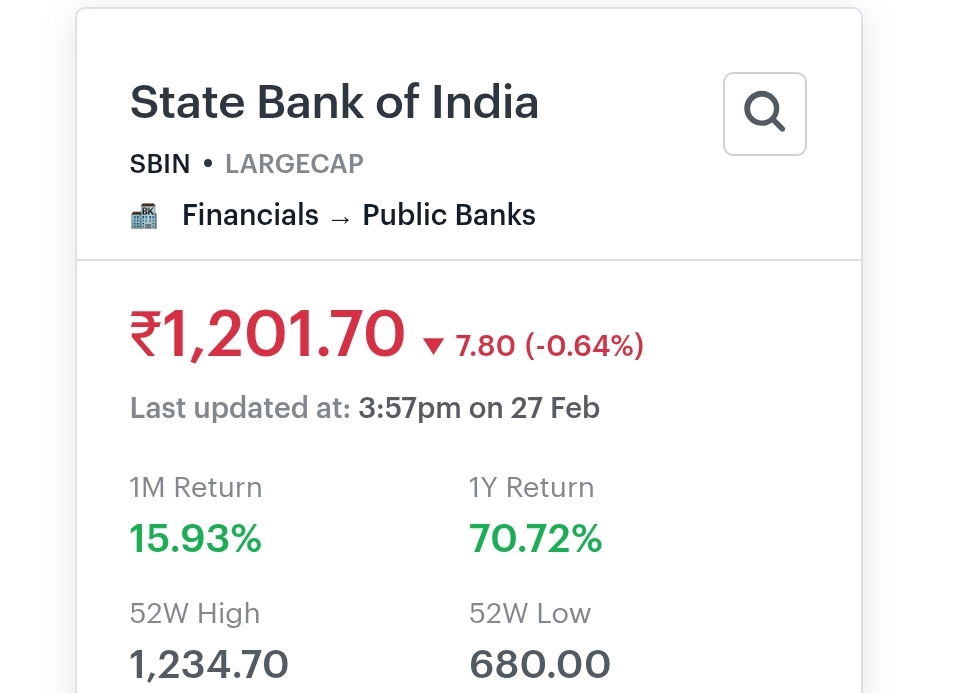Viewport: 964px width, 693px height.
Task: Click the red down-triangle price change indicator
Action: (433, 346)
